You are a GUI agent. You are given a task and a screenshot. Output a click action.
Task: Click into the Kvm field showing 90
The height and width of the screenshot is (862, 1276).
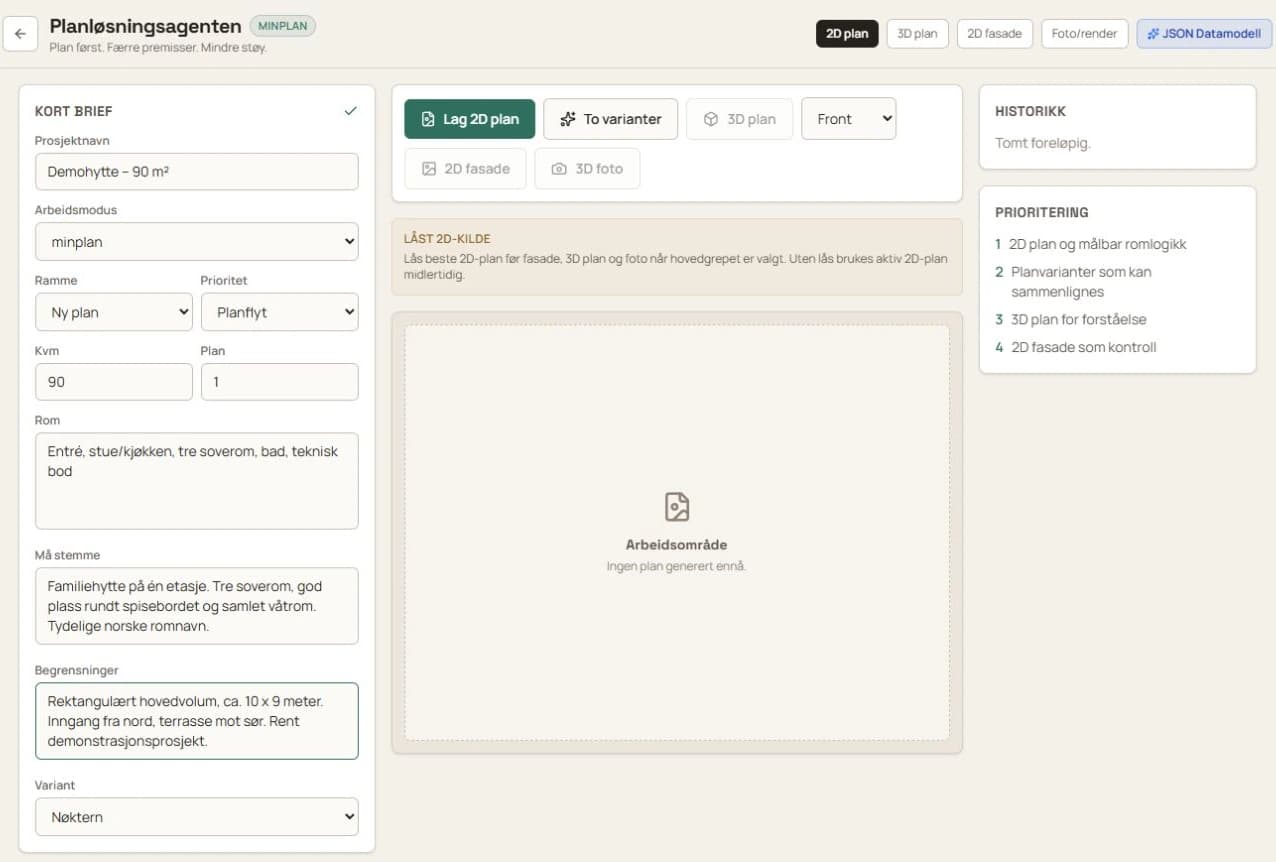114,382
